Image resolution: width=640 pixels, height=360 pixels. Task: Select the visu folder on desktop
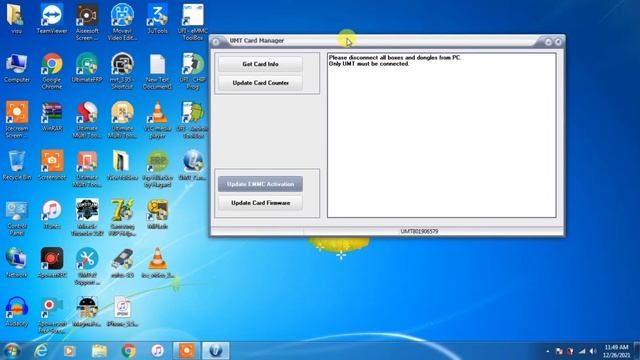[x=17, y=20]
